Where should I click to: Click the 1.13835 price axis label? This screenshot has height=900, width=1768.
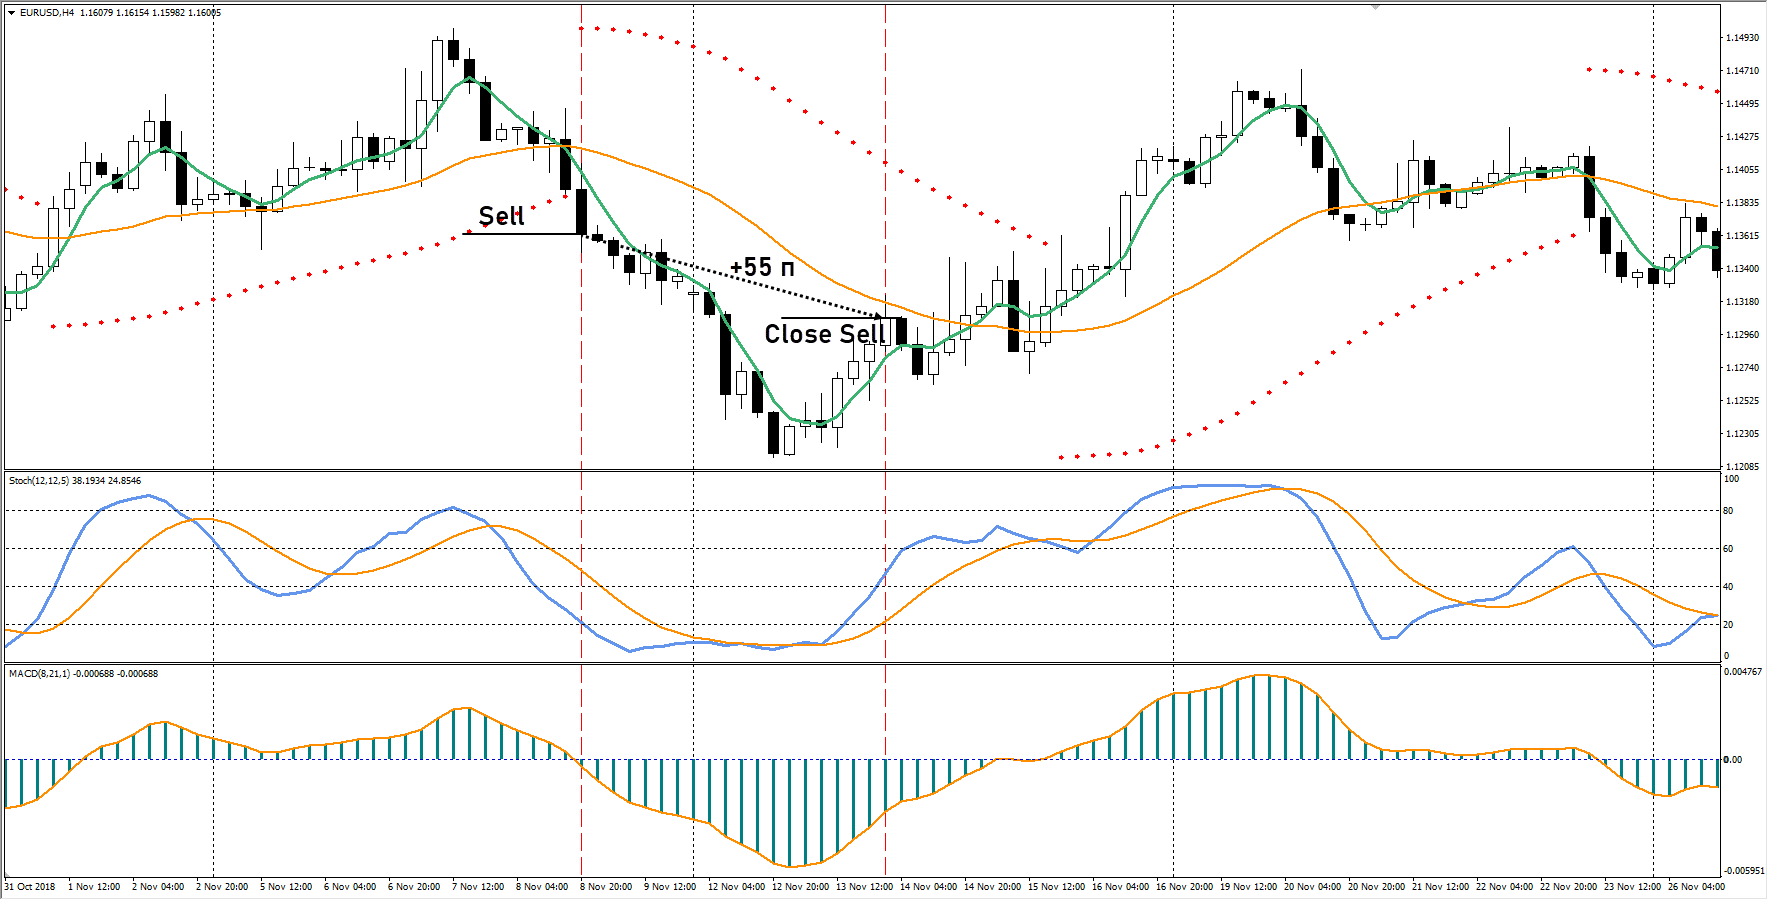tap(1741, 203)
